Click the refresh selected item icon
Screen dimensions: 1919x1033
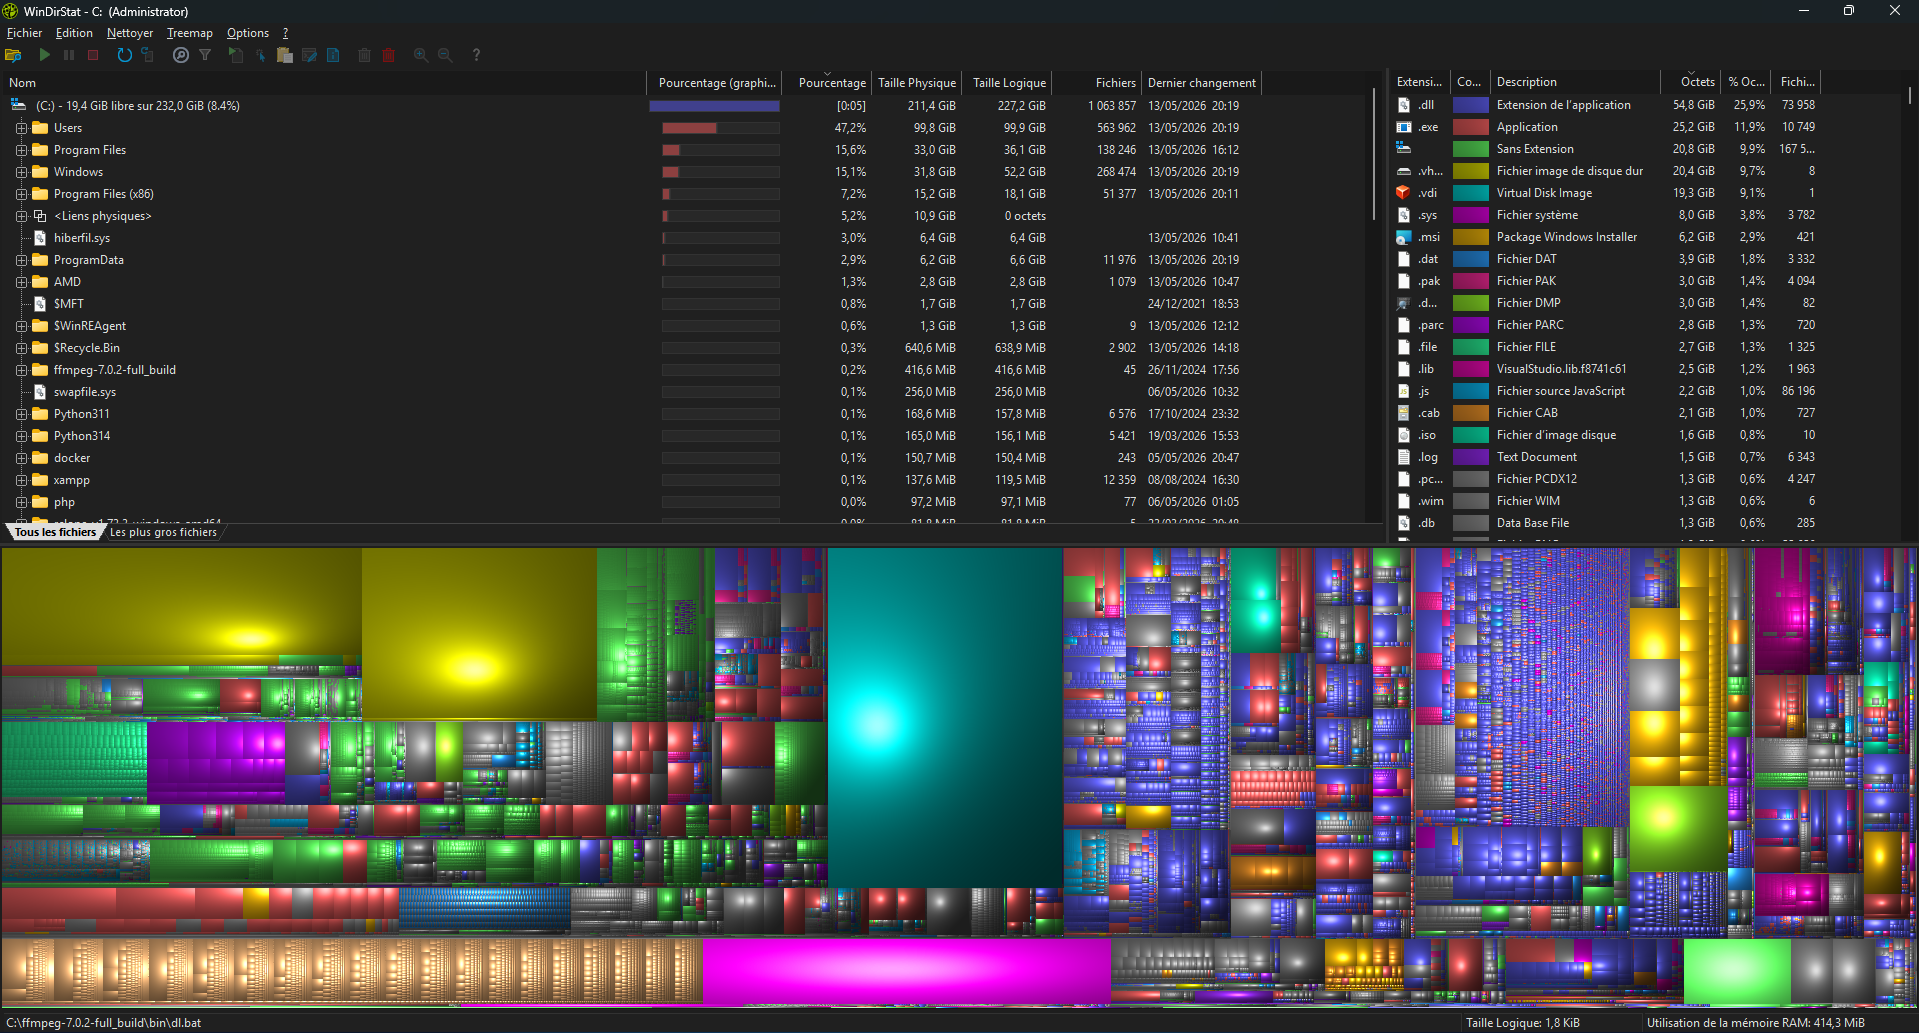point(148,55)
